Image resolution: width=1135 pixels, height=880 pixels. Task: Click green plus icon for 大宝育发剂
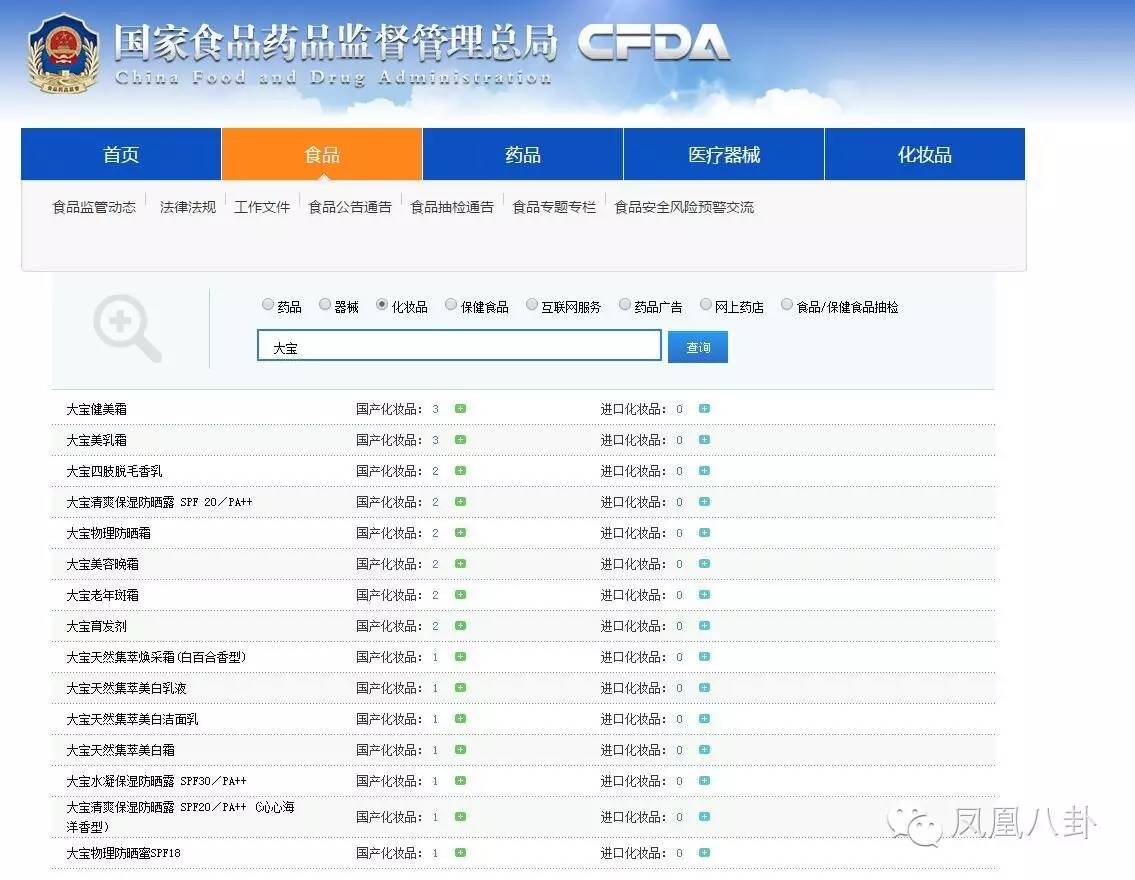click(x=460, y=626)
